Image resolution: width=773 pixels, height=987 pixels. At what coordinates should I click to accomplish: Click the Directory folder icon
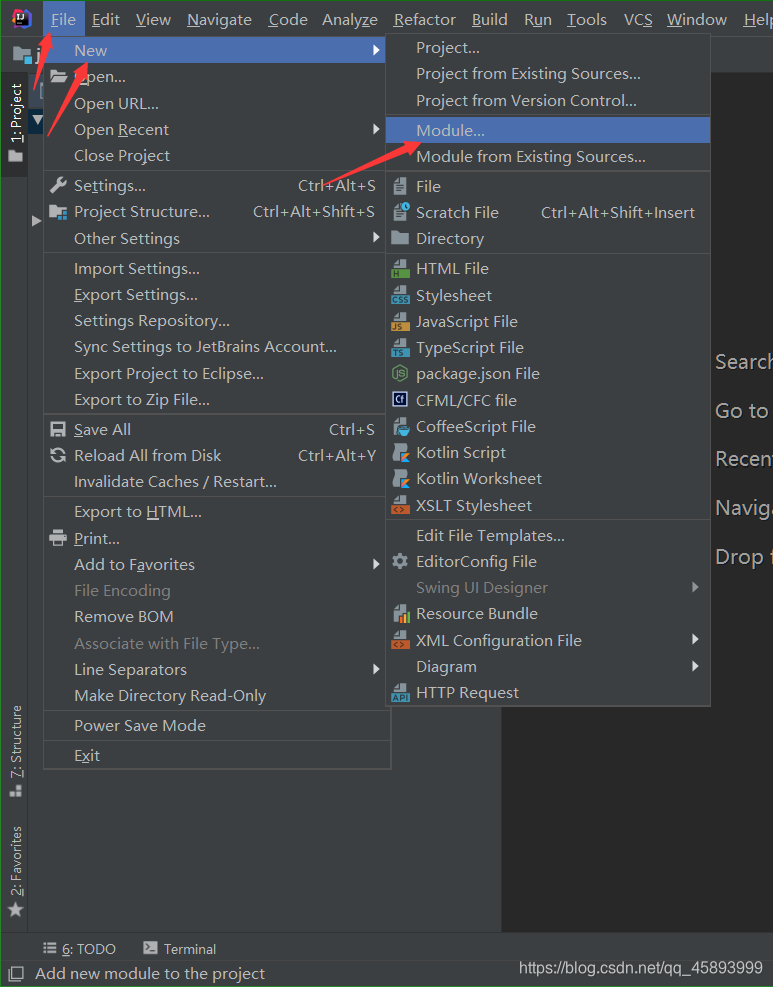400,238
